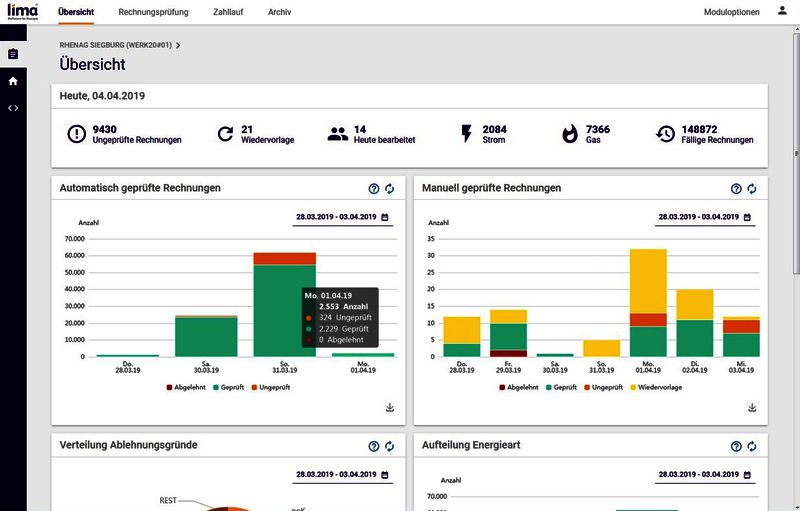Open date range picker for Manuell chart
This screenshot has width=800, height=511.
[x=703, y=216]
